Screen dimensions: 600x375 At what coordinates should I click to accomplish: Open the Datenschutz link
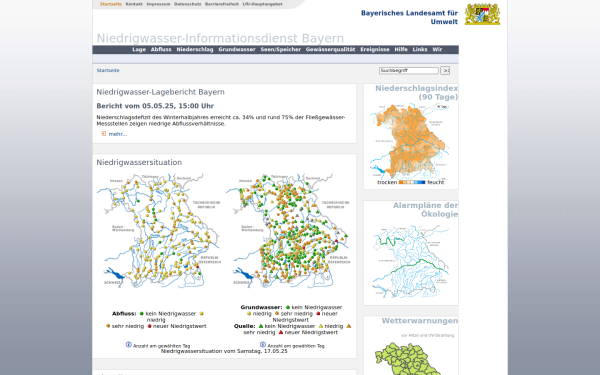coord(188,4)
